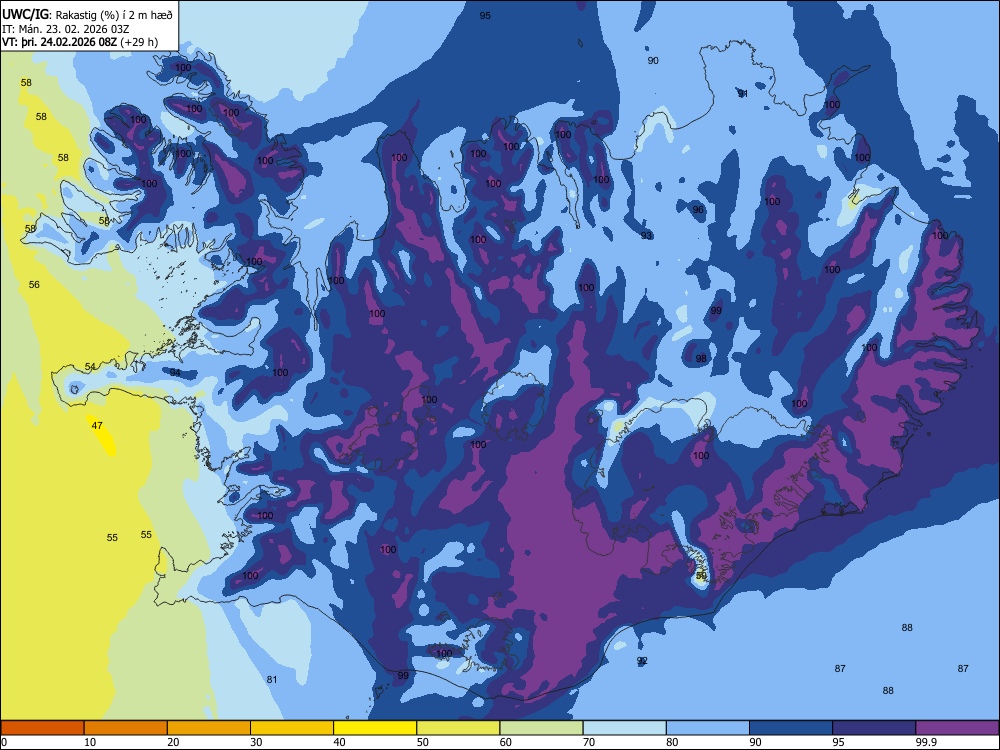This screenshot has height=750, width=1000.
Task: Click the 30–40 golden legend swatch
Action: tap(292, 728)
